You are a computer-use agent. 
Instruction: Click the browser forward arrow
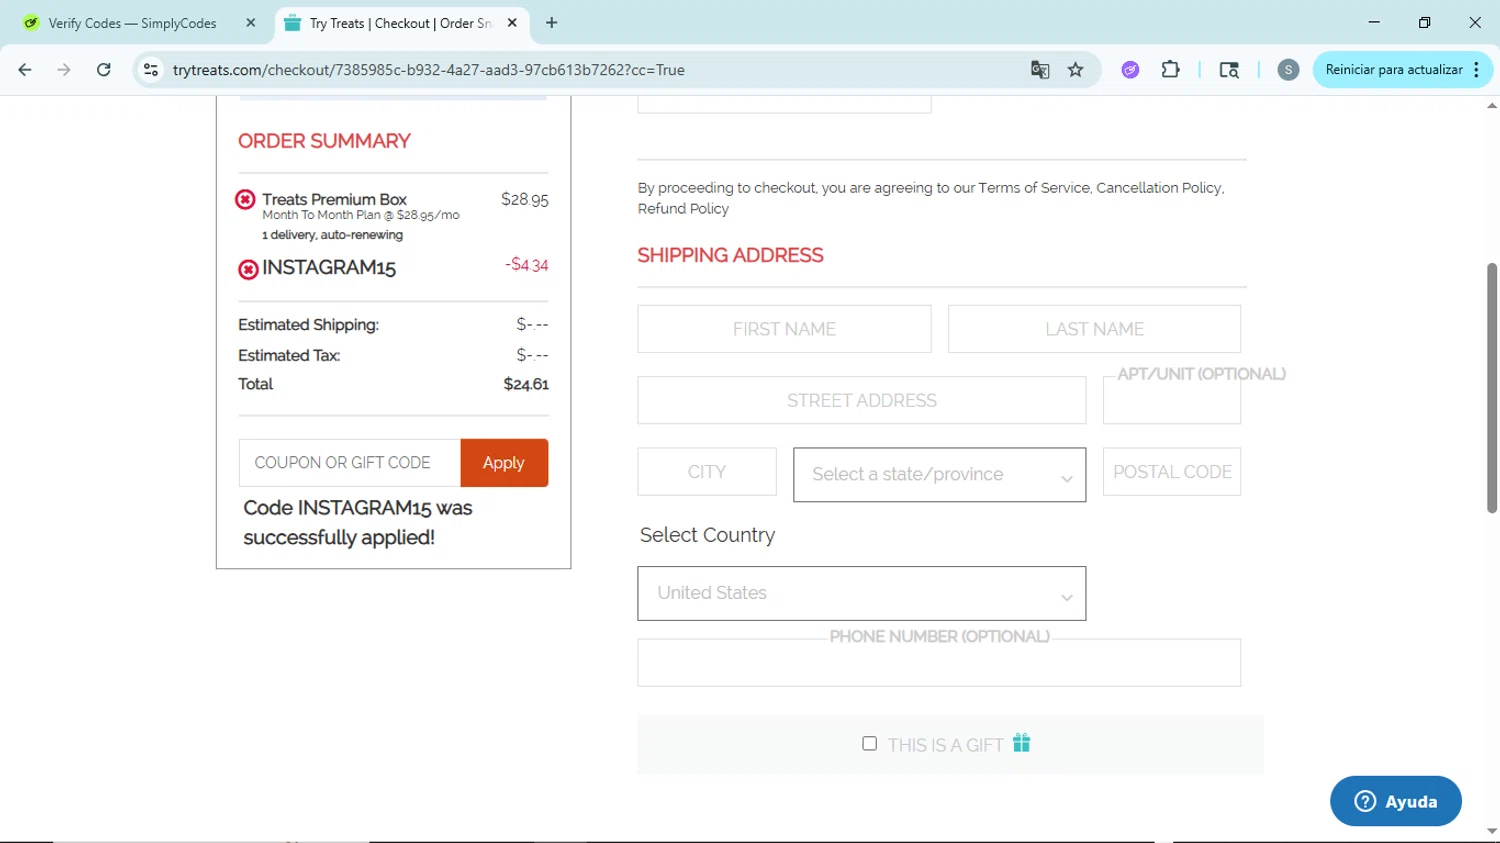pyautogui.click(x=64, y=70)
